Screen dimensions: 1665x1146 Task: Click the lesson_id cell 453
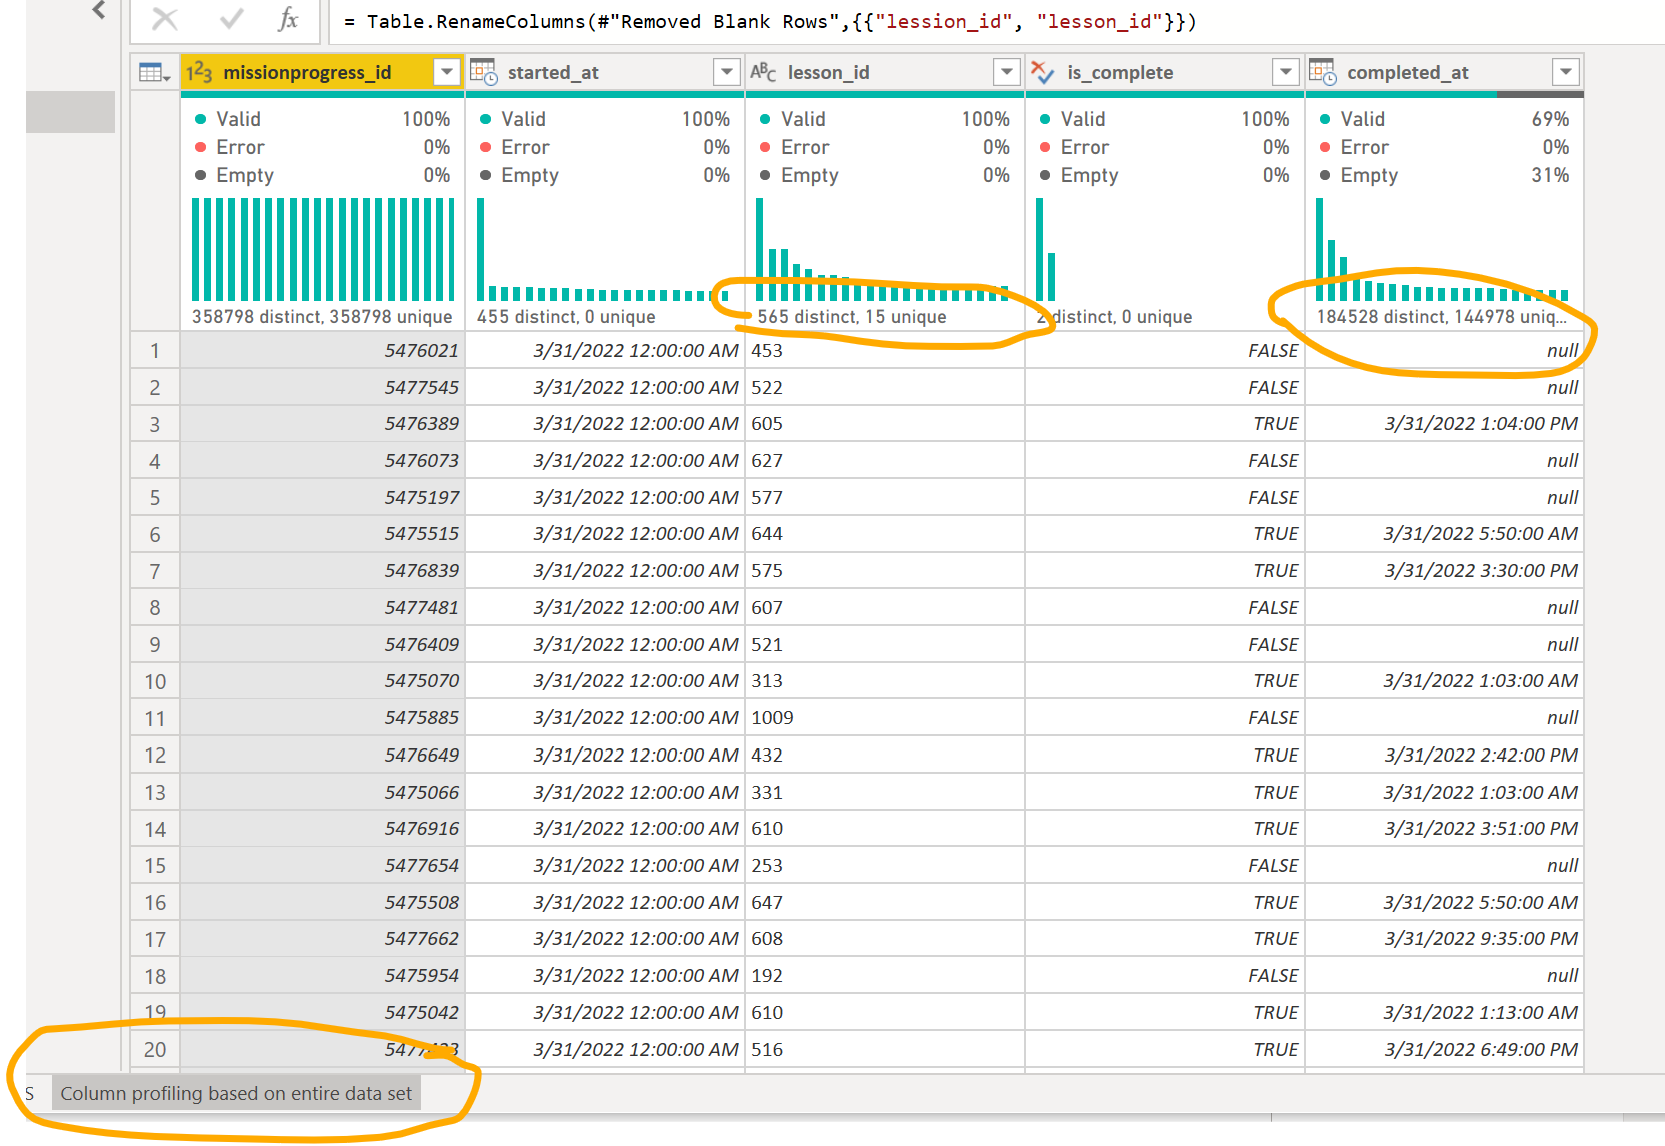885,351
